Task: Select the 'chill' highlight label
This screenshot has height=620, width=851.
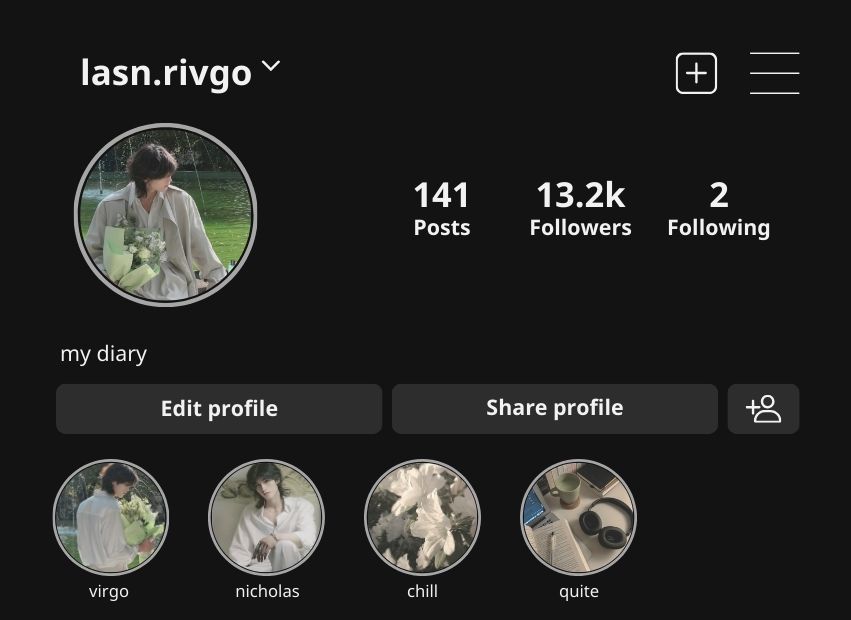Action: pos(422,591)
